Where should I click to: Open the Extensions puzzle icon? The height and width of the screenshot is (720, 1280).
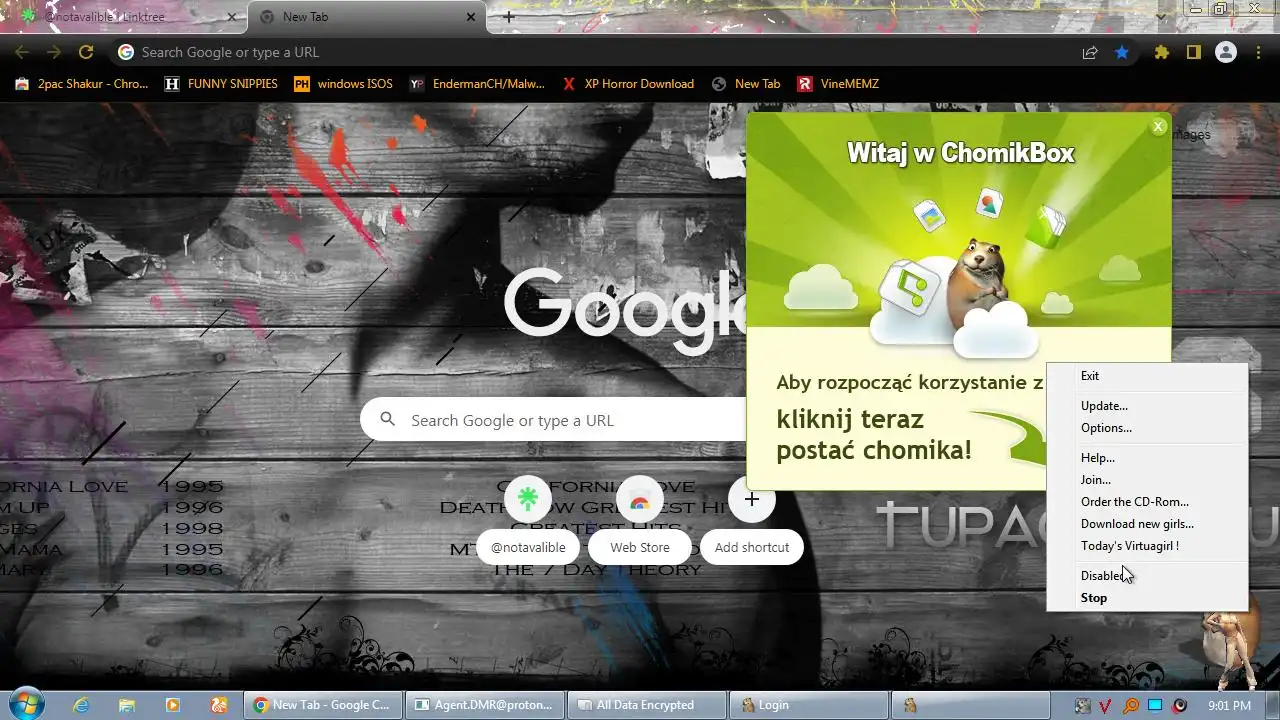coord(1162,52)
